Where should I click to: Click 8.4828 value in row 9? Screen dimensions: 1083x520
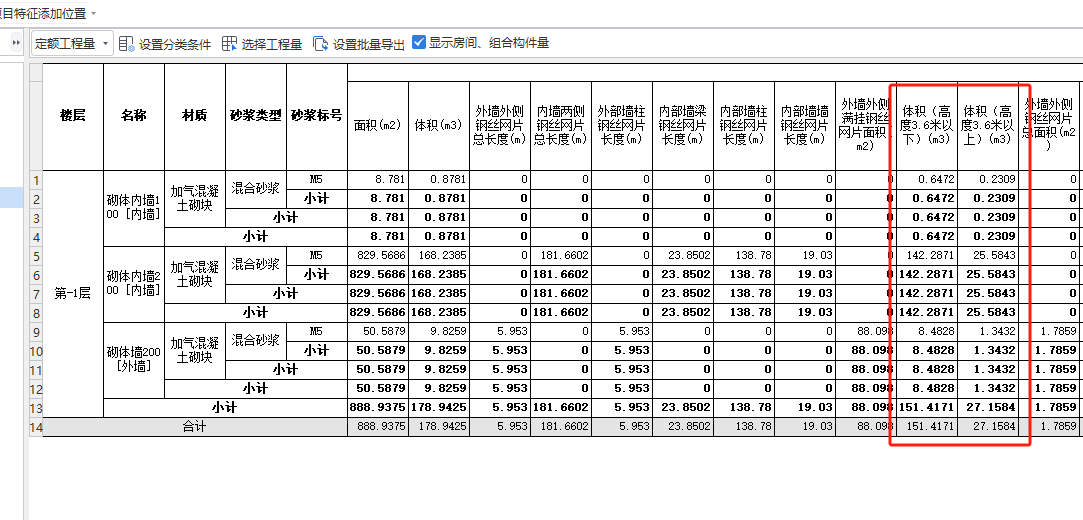point(927,331)
